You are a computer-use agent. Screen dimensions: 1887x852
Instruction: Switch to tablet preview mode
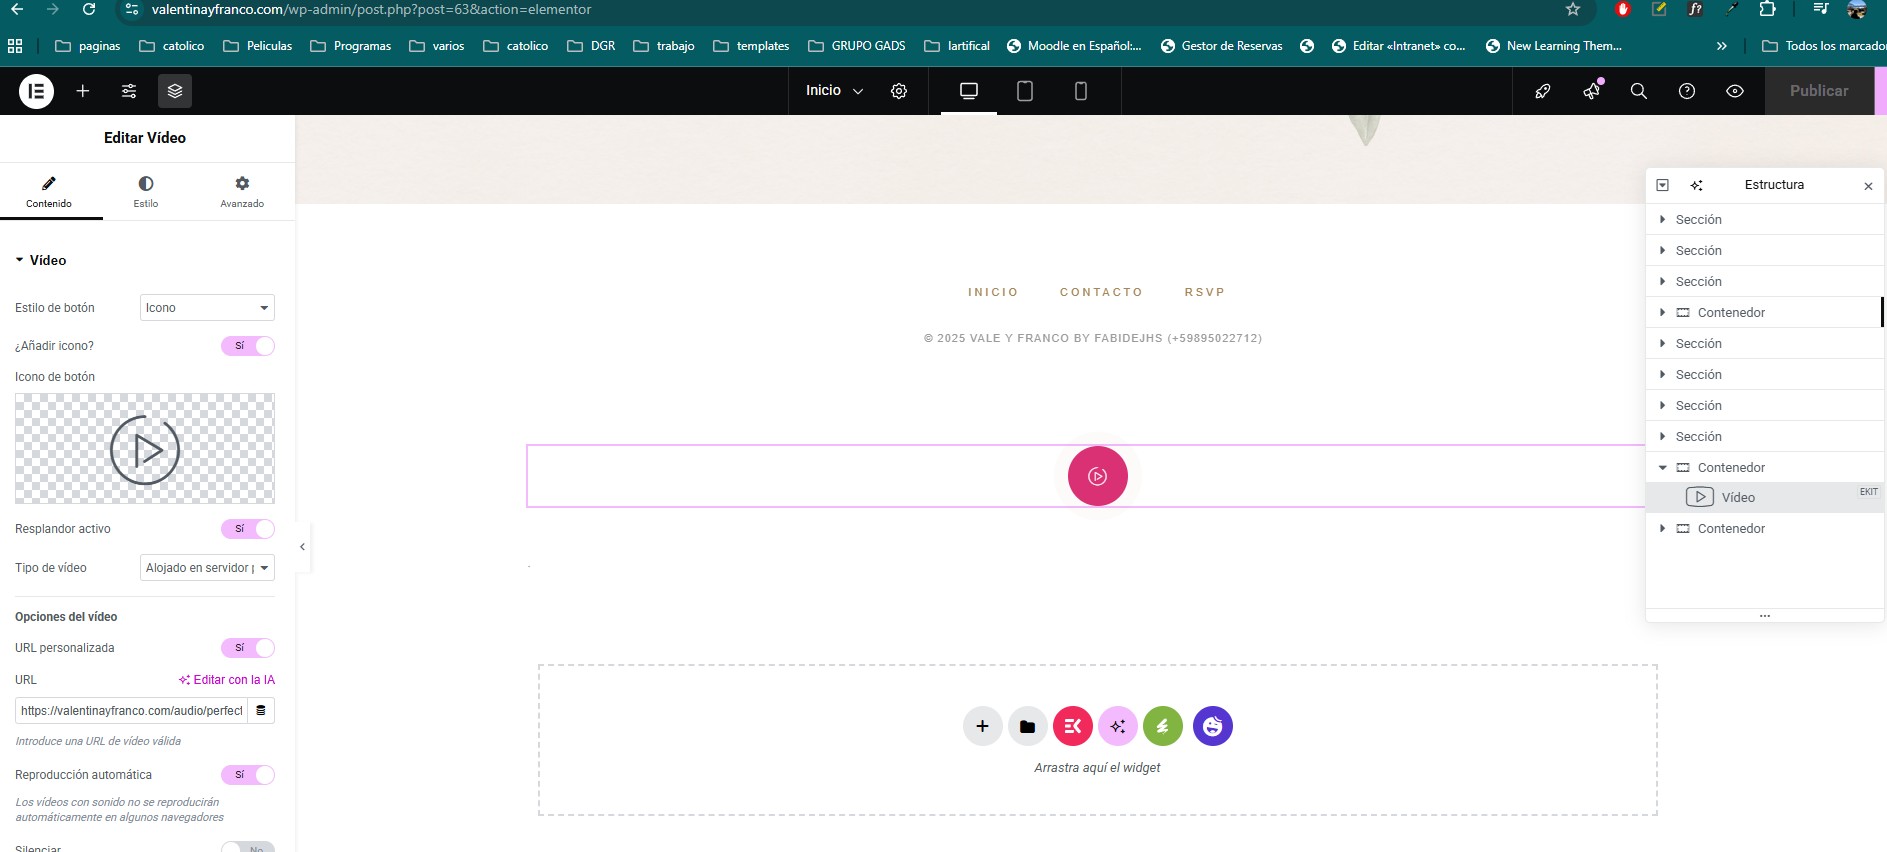click(x=1024, y=91)
